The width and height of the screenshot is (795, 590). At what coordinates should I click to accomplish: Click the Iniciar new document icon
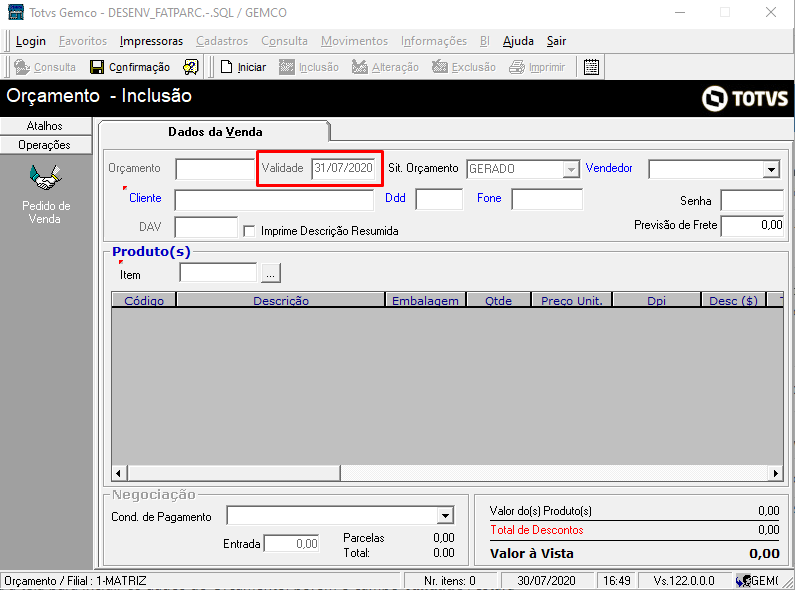point(226,67)
